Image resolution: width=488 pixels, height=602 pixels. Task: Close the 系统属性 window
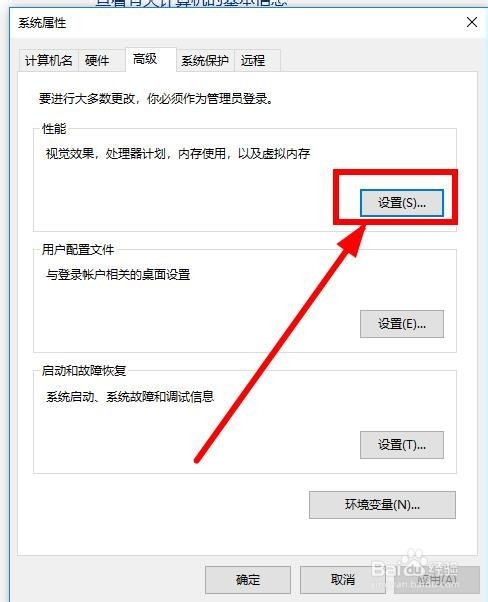coord(472,22)
